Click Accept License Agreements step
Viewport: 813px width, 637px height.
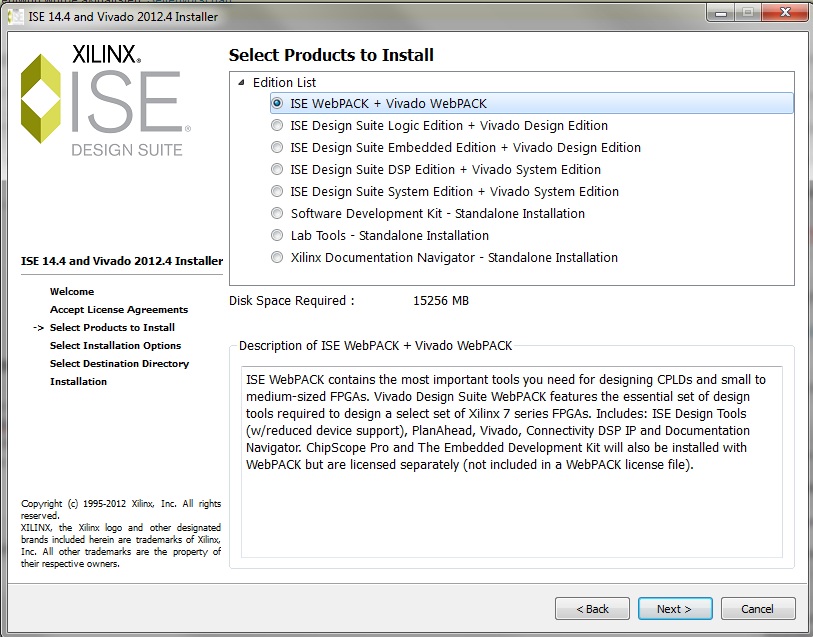(119, 309)
